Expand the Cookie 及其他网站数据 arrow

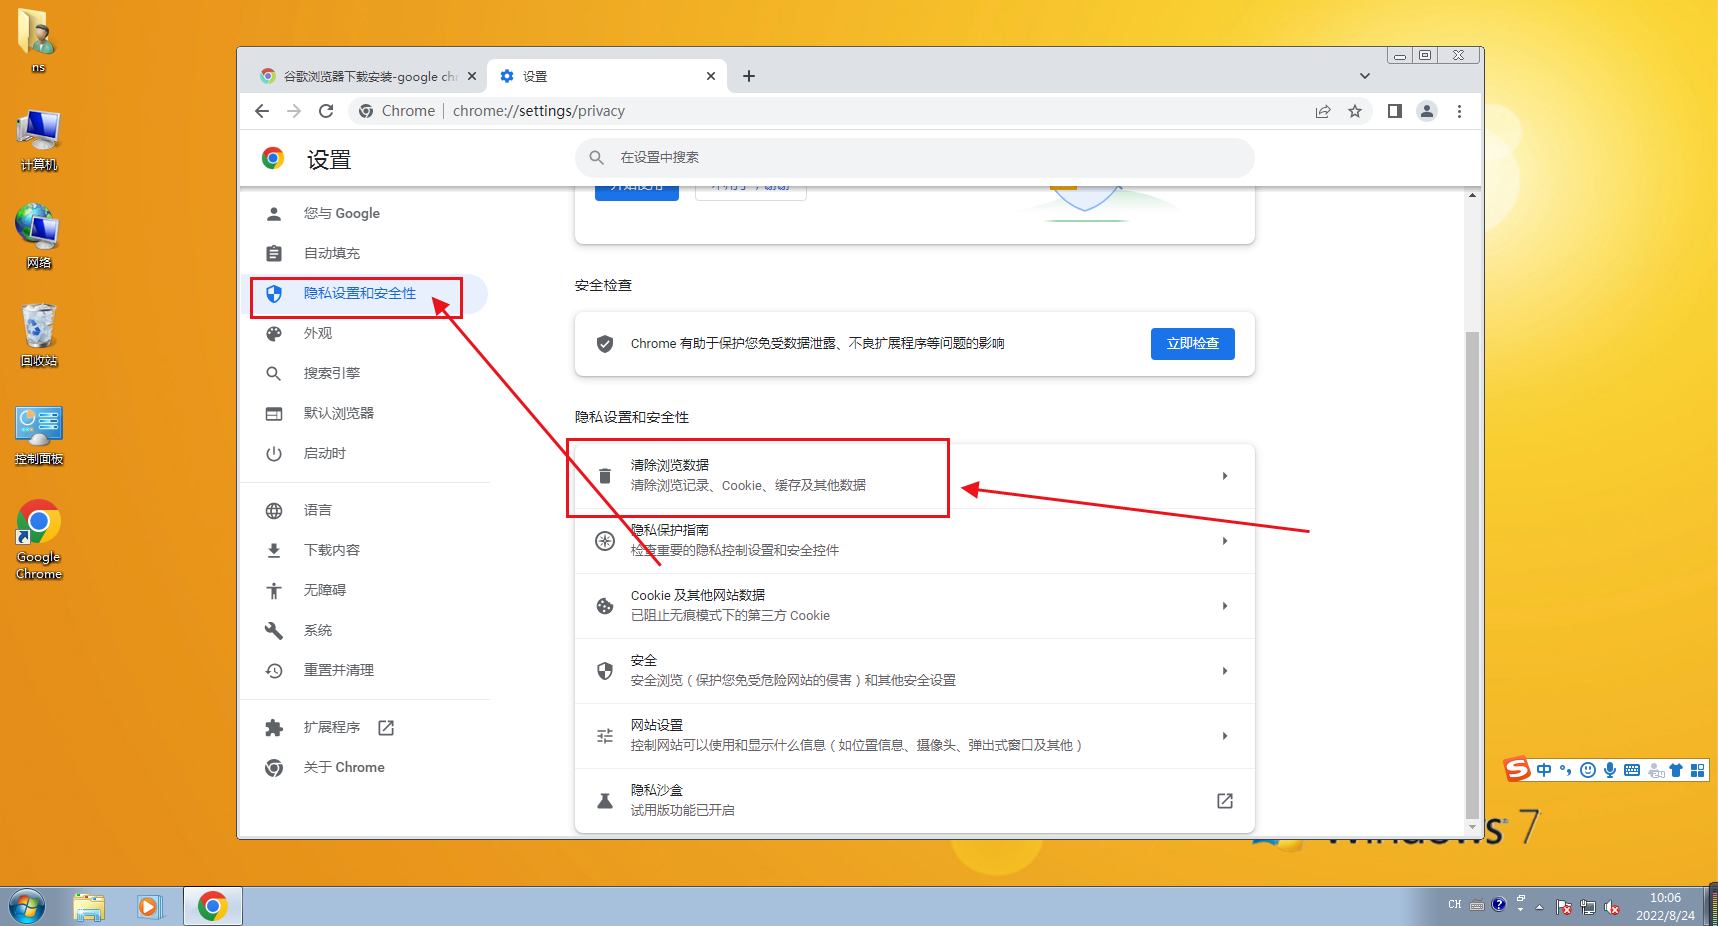pos(1225,606)
